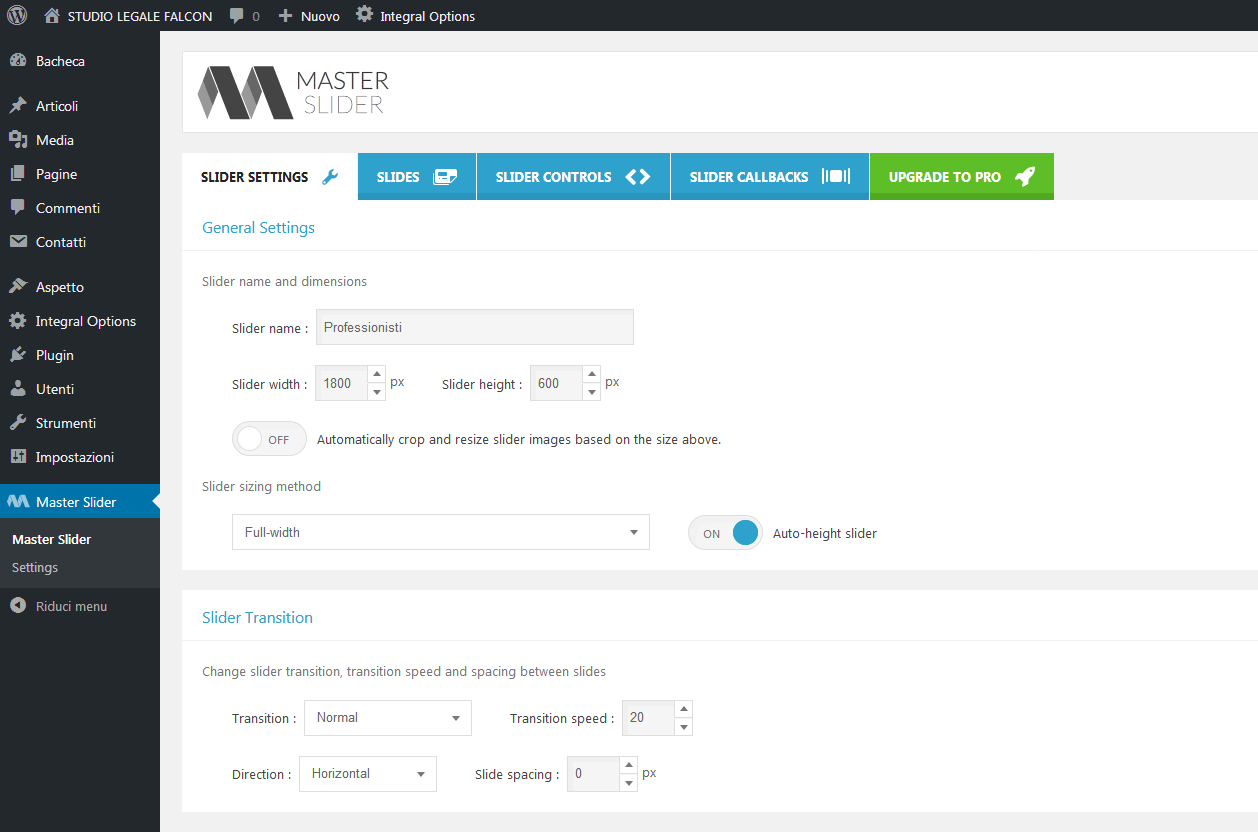Image resolution: width=1258 pixels, height=832 pixels.
Task: Click the Slider Transition heading
Action: (257, 617)
